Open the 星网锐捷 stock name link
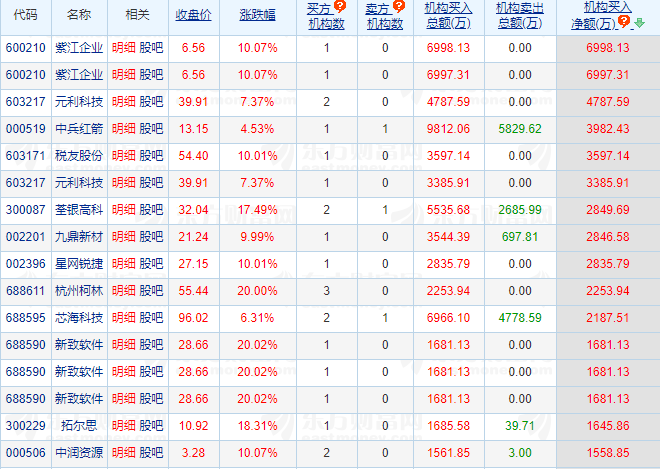 [79, 264]
